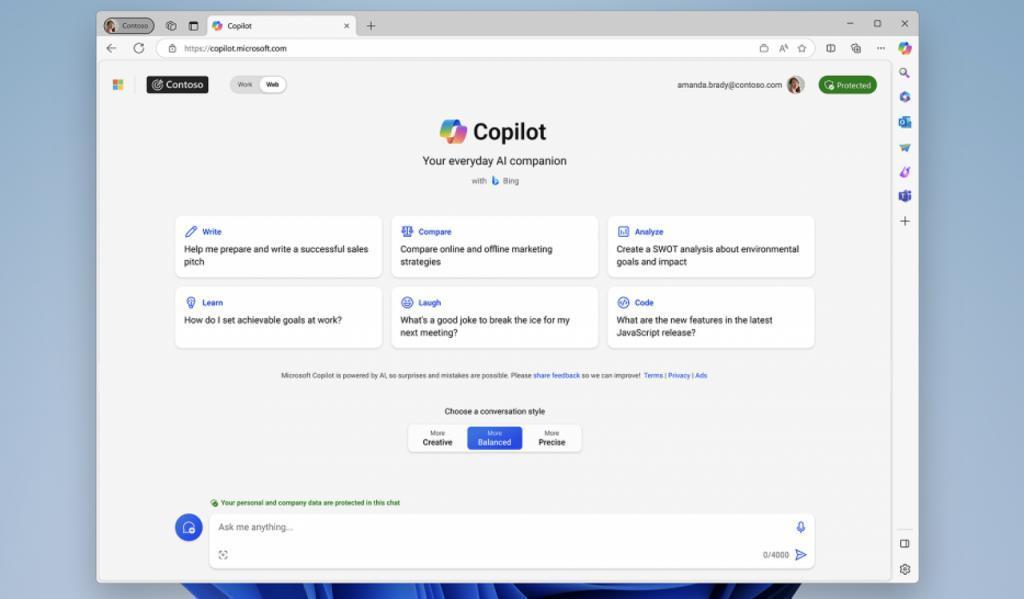The height and width of the screenshot is (599, 1024).
Task: Select the Write sales pitch suggestion card
Action: 278,247
